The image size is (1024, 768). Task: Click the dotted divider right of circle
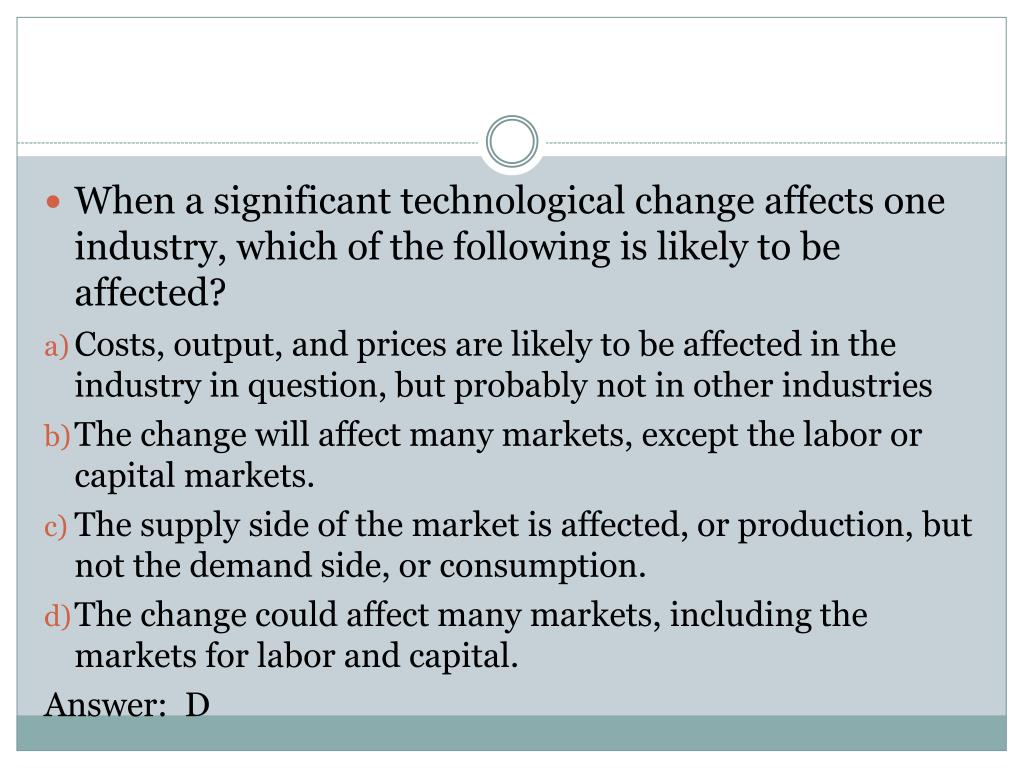pos(775,142)
